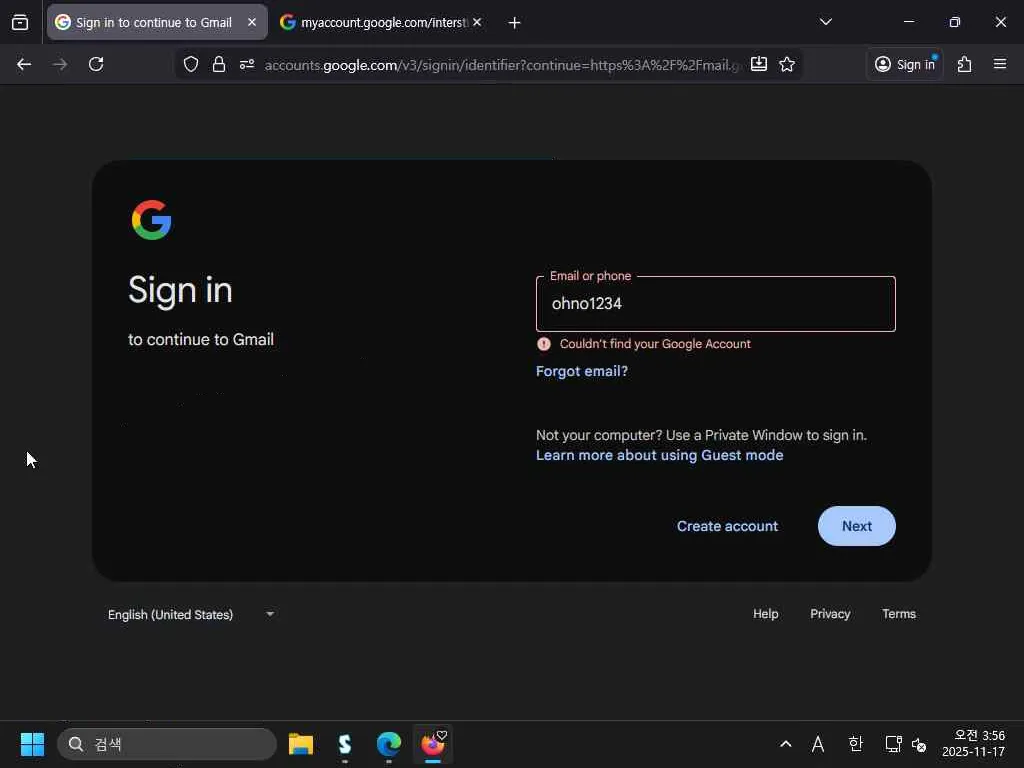Open Firefox View icon in tab bar
The image size is (1024, 768).
point(20,22)
